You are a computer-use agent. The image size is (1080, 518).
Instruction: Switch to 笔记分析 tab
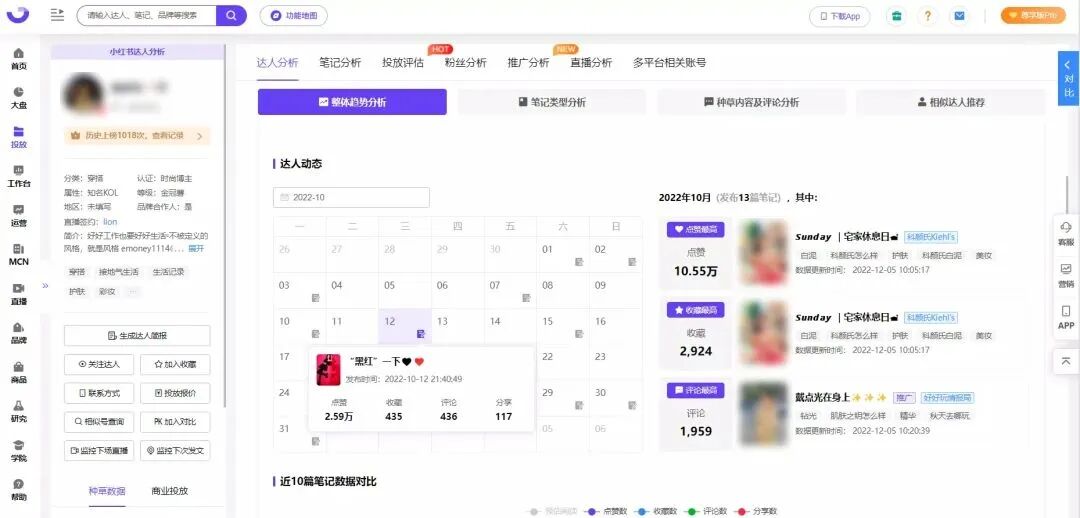[x=340, y=63]
